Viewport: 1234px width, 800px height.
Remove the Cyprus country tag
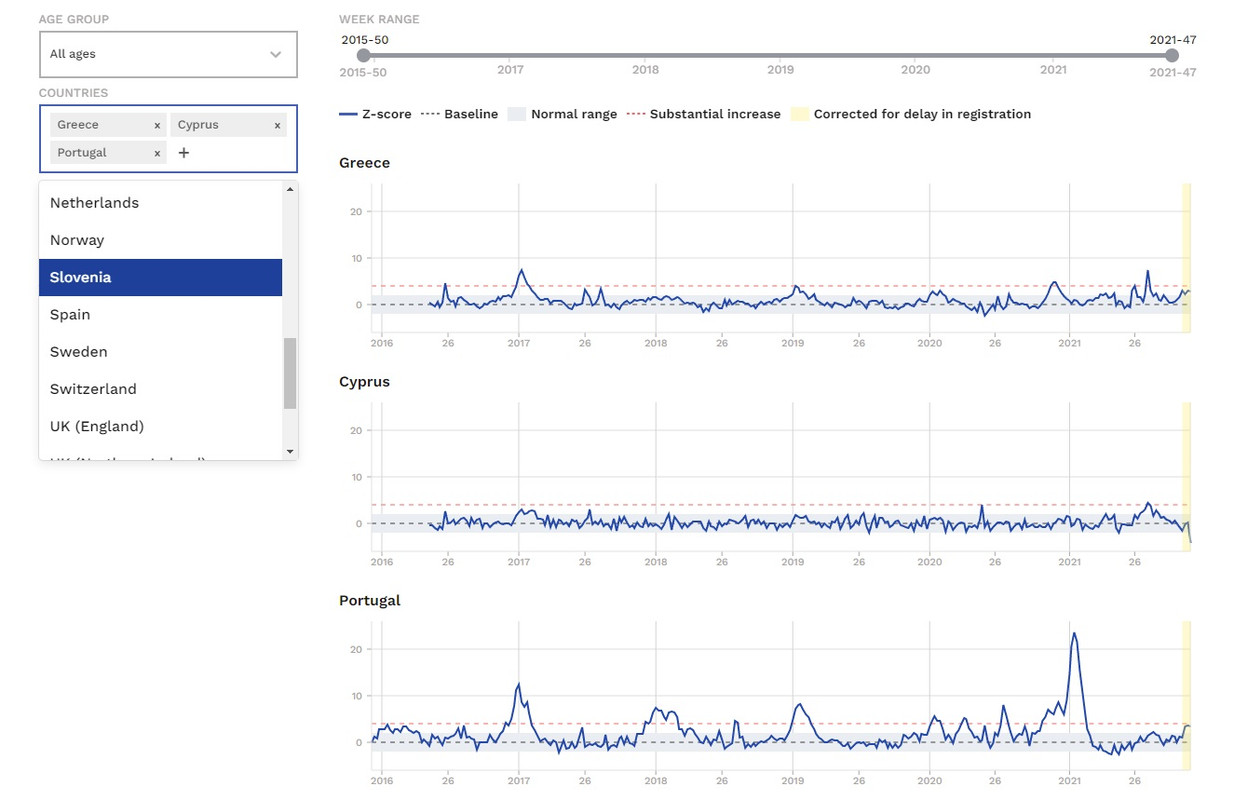point(277,125)
